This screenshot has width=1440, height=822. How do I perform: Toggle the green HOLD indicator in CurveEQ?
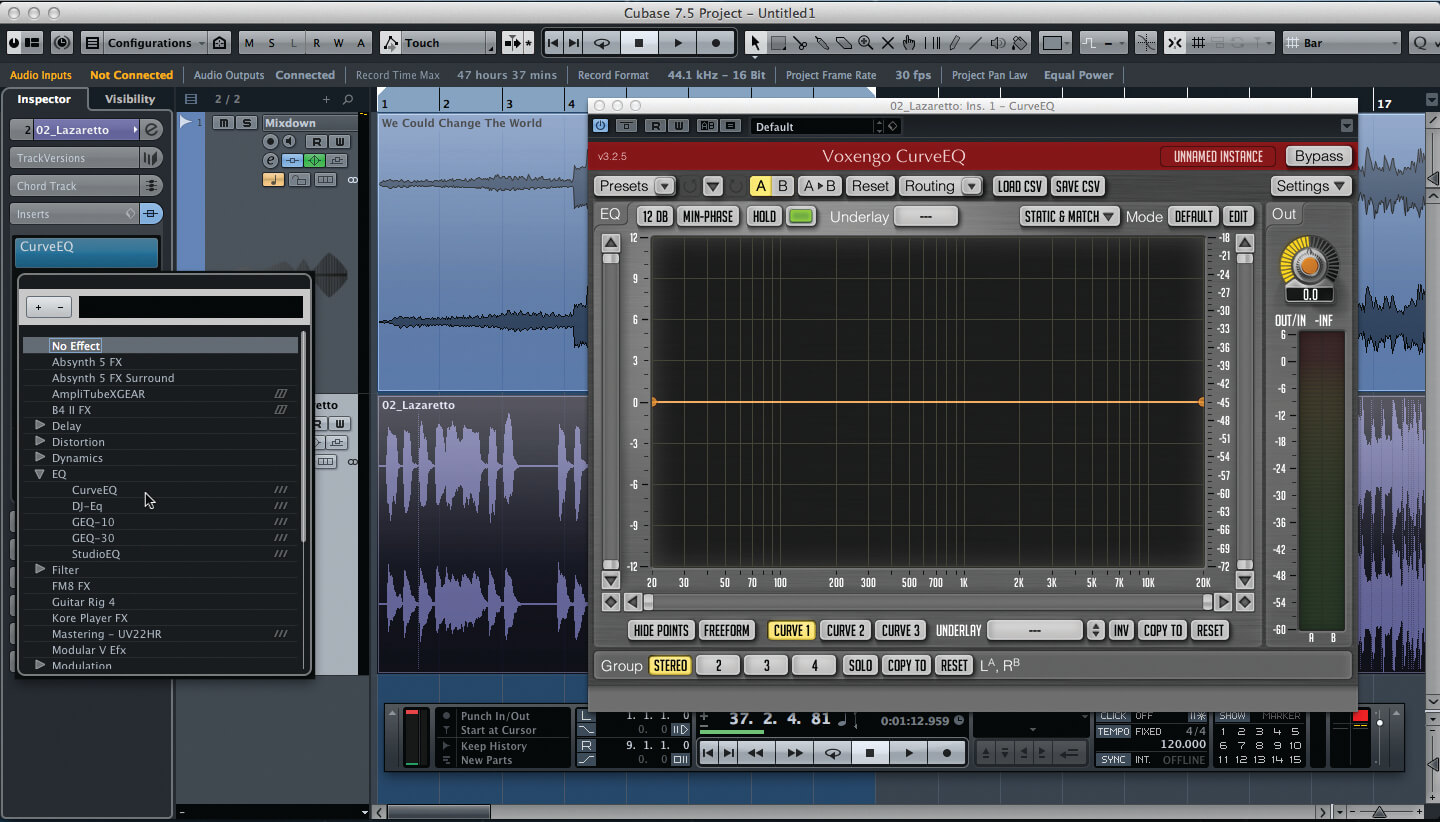(801, 216)
